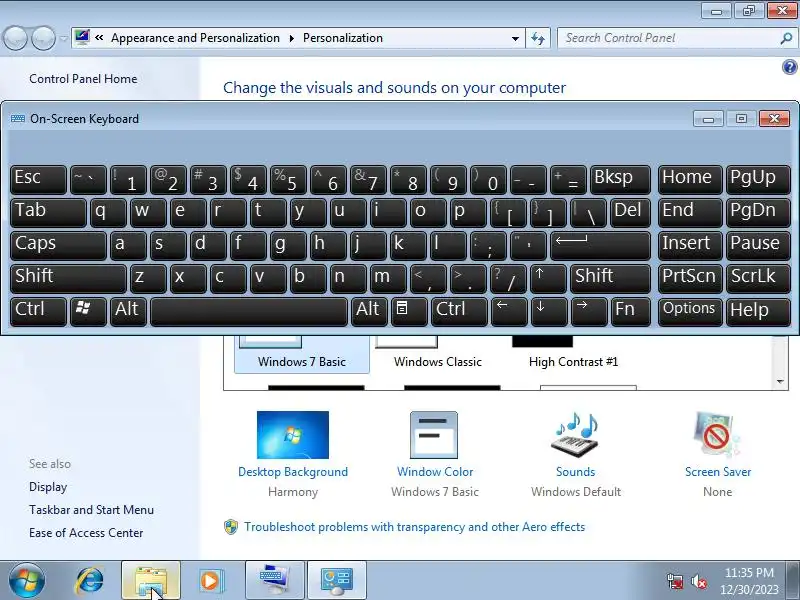The height and width of the screenshot is (600, 800).
Task: Click the Bksp key
Action: [620, 180]
